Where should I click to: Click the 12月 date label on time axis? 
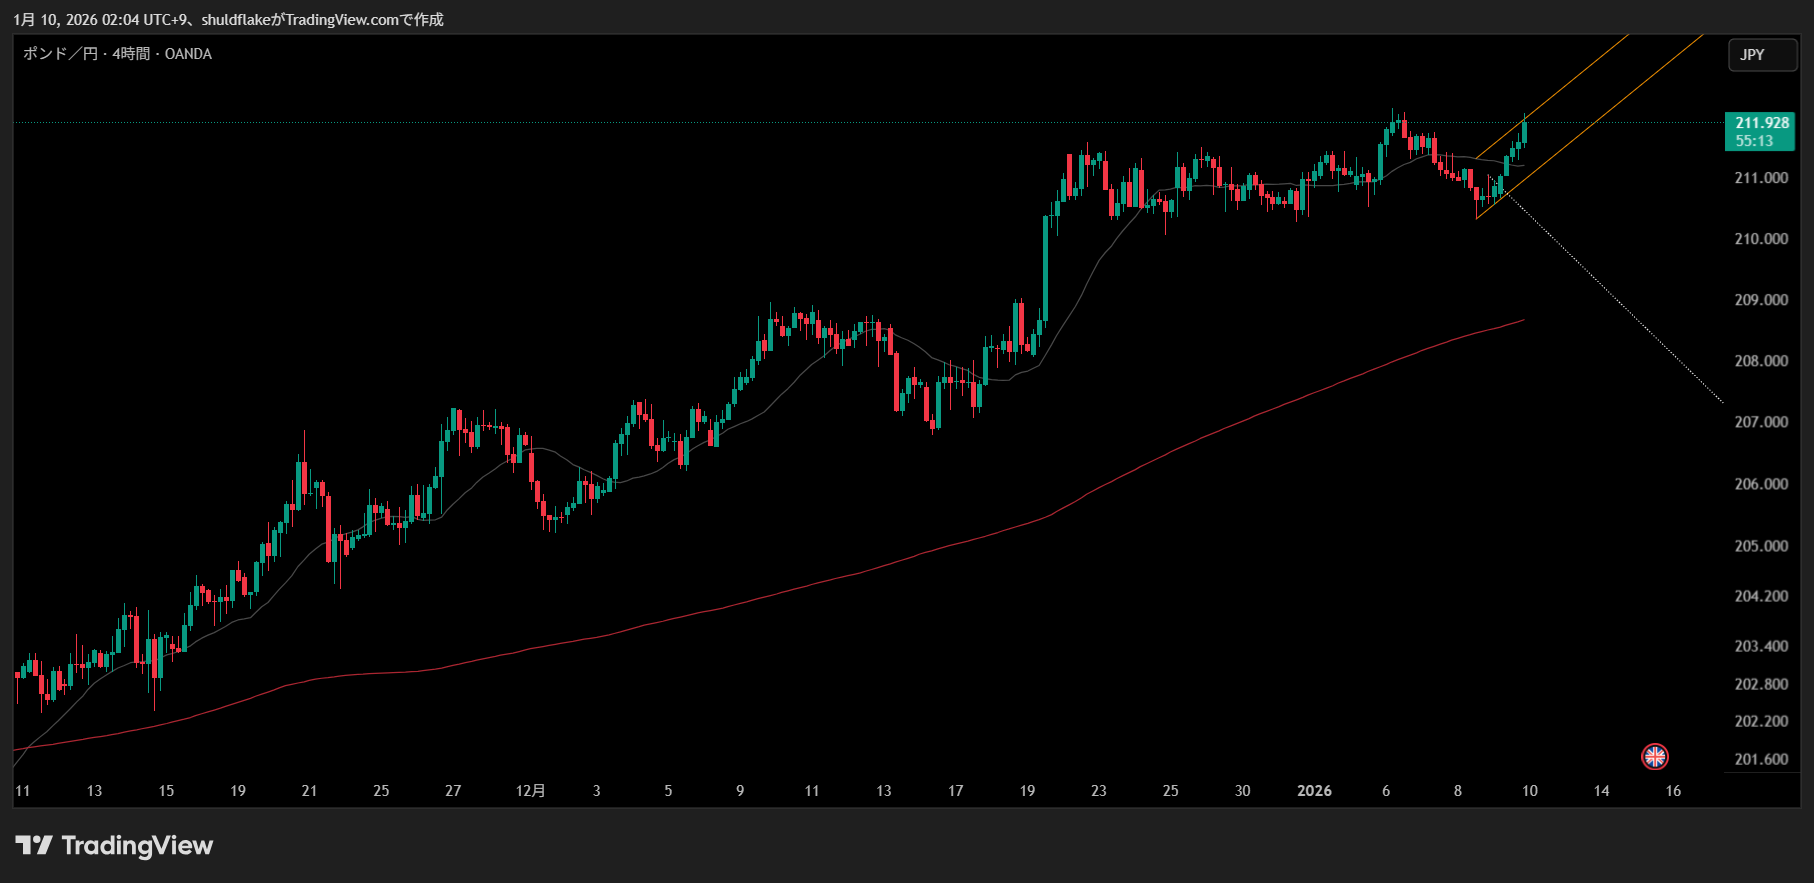click(530, 791)
